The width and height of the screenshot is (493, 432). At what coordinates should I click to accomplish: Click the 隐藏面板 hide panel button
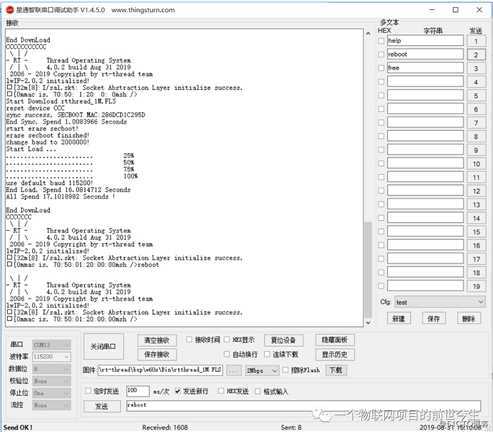(334, 340)
